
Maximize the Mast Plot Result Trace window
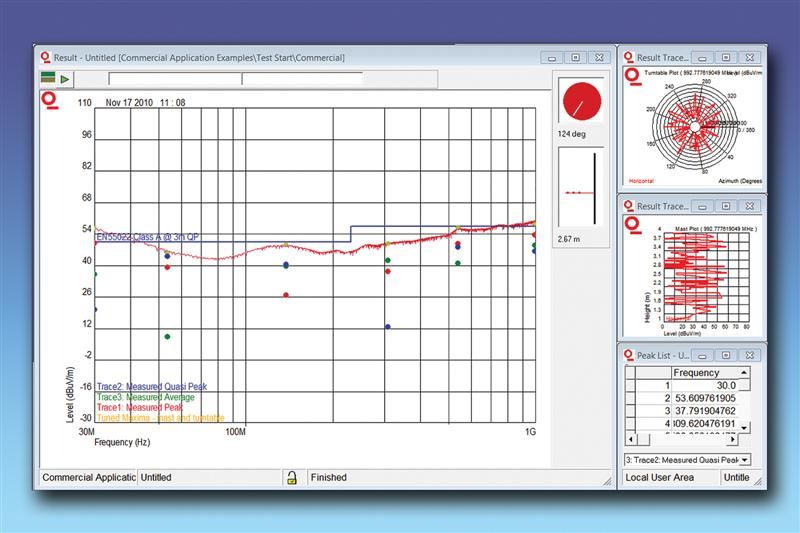726,207
